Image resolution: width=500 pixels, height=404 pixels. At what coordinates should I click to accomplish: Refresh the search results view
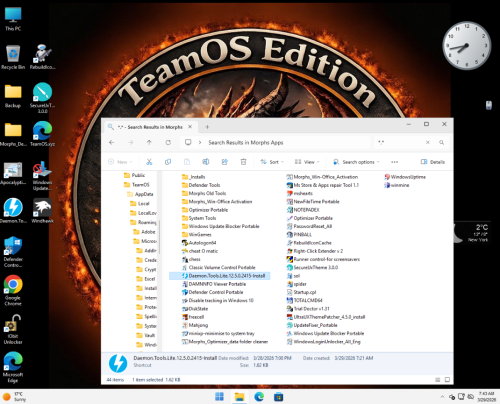tap(168, 142)
